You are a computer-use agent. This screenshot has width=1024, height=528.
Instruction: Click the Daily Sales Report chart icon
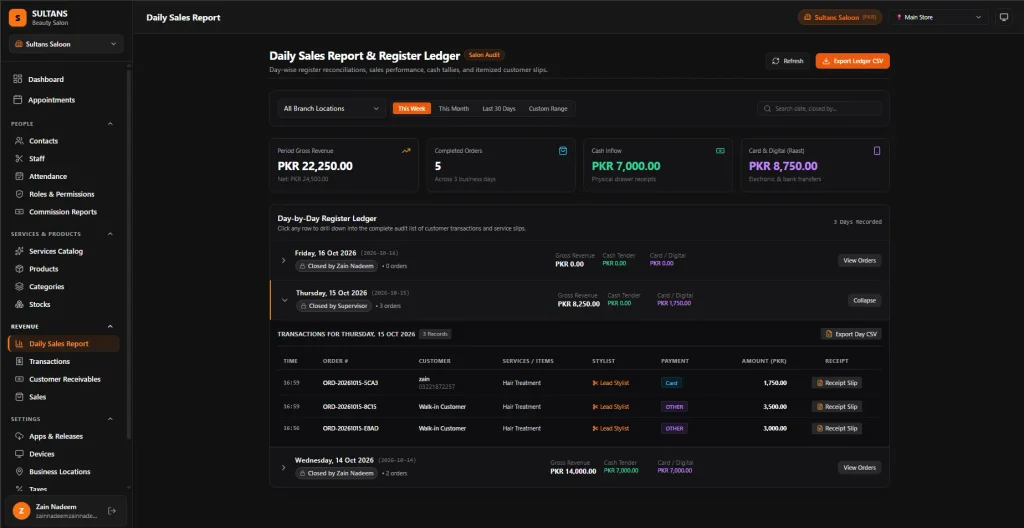click(x=18, y=344)
